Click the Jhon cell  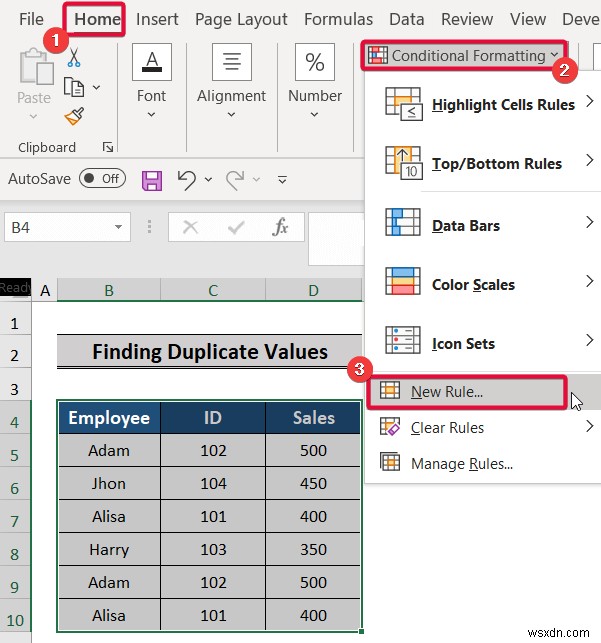pos(109,483)
